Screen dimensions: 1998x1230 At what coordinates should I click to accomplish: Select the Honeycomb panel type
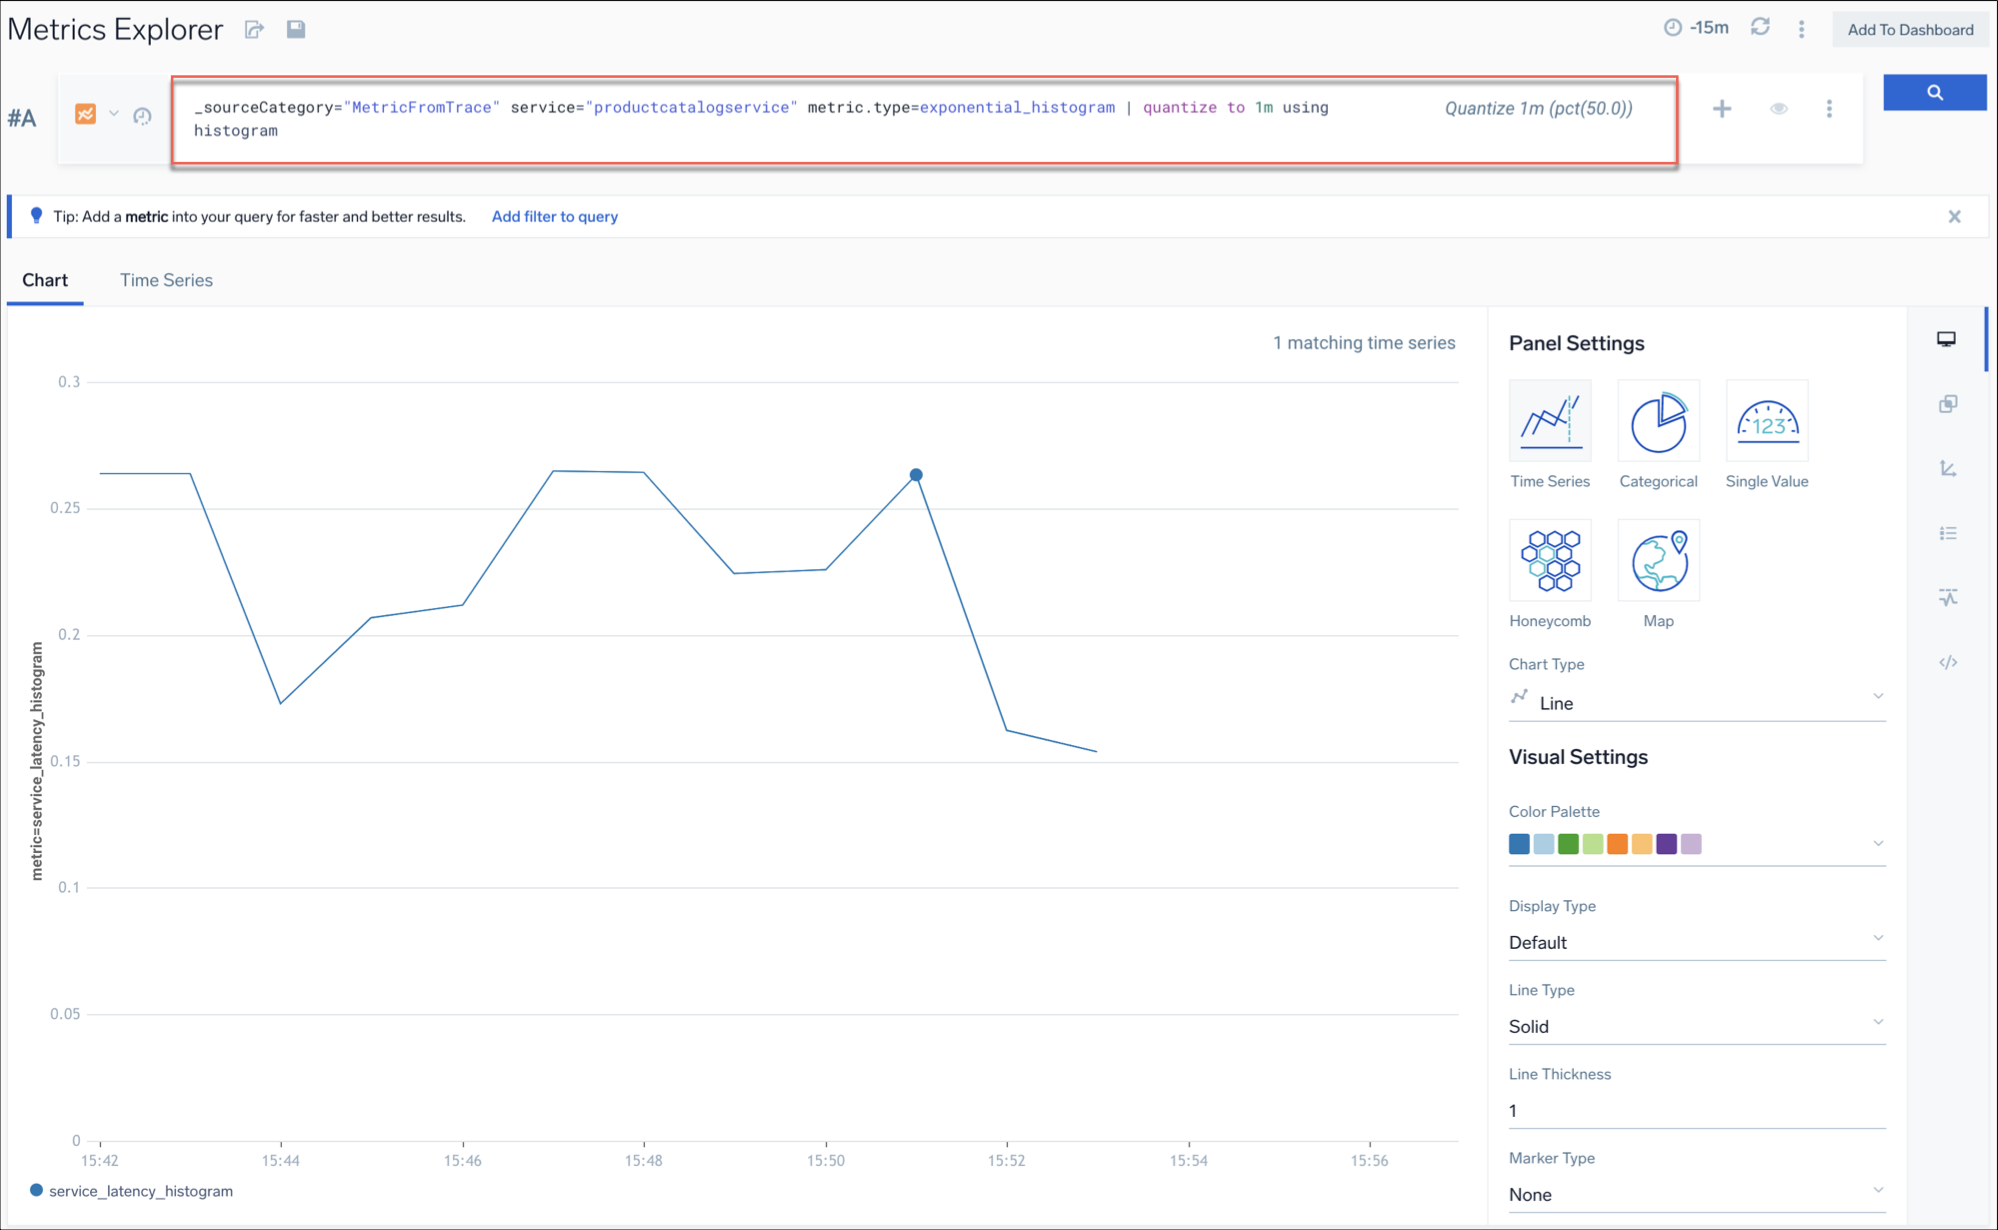click(x=1549, y=561)
